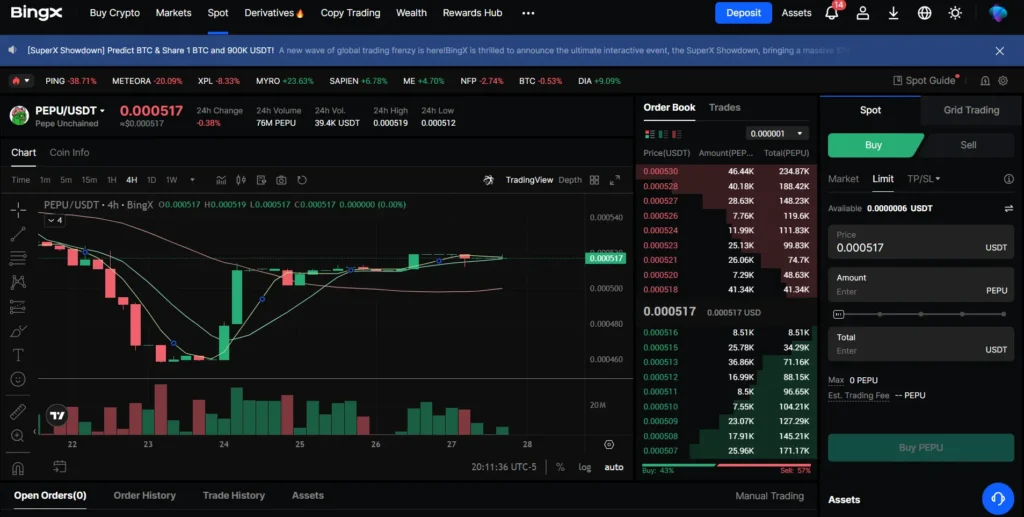The image size is (1024, 517).
Task: Toggle the magnet snap mode
Action: tap(18, 468)
